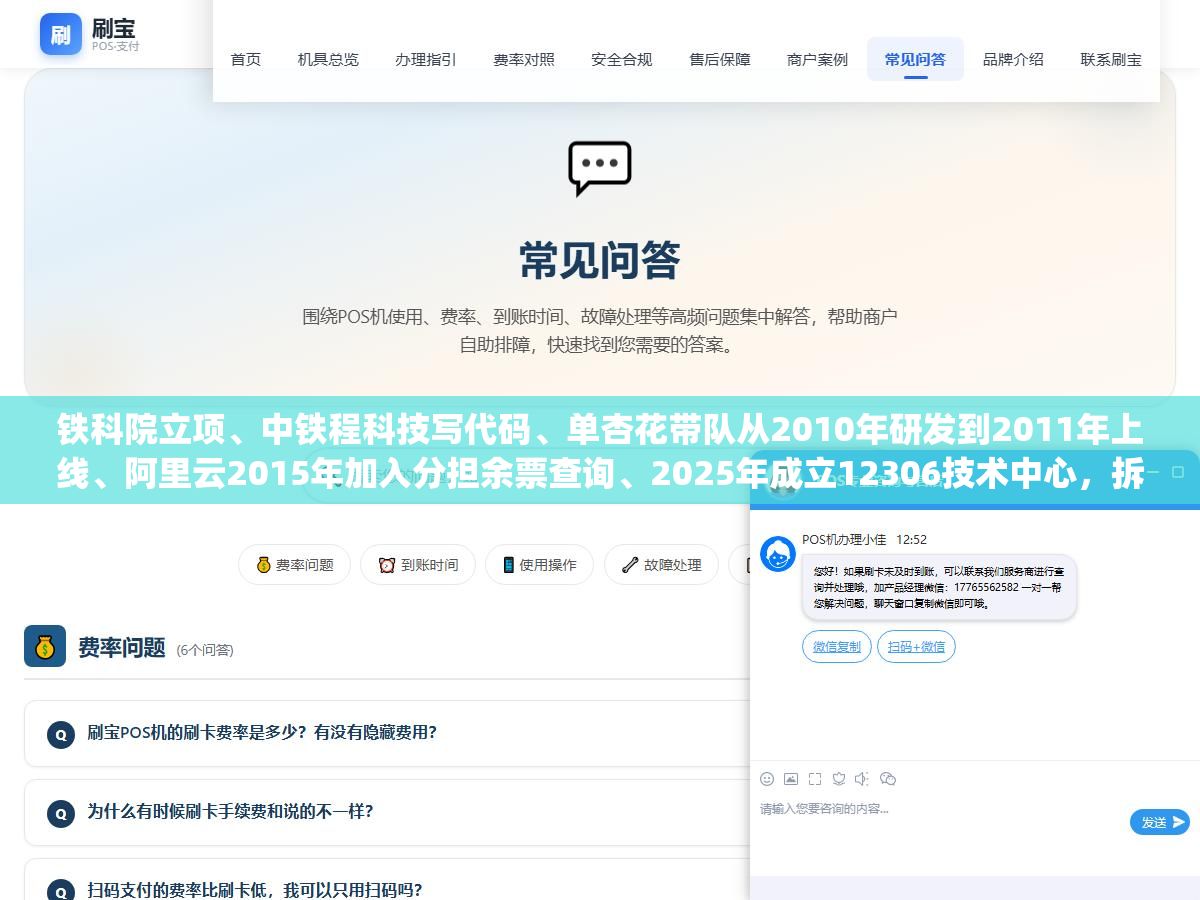Select the 常见问答 nav item

pyautogui.click(x=915, y=59)
